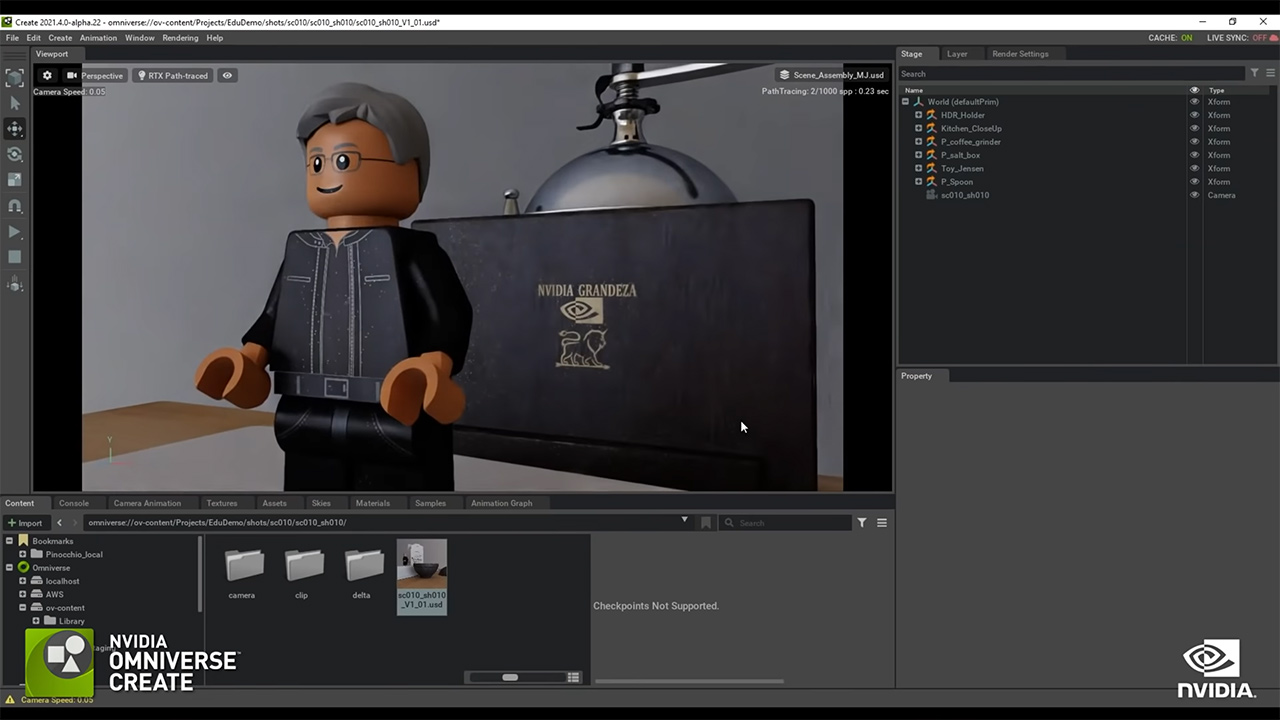Collapse the World defaultPrim node
The height and width of the screenshot is (720, 1280).
coord(905,102)
